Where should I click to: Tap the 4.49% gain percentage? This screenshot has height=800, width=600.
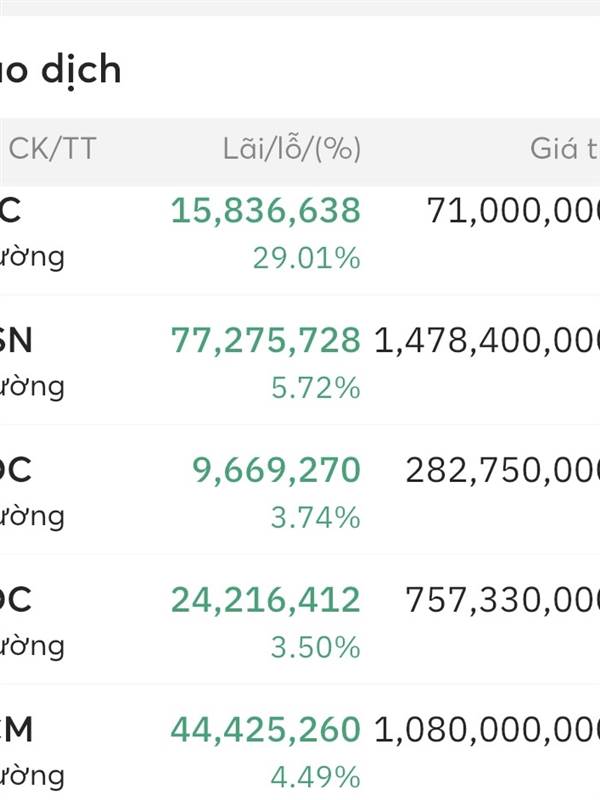click(316, 777)
